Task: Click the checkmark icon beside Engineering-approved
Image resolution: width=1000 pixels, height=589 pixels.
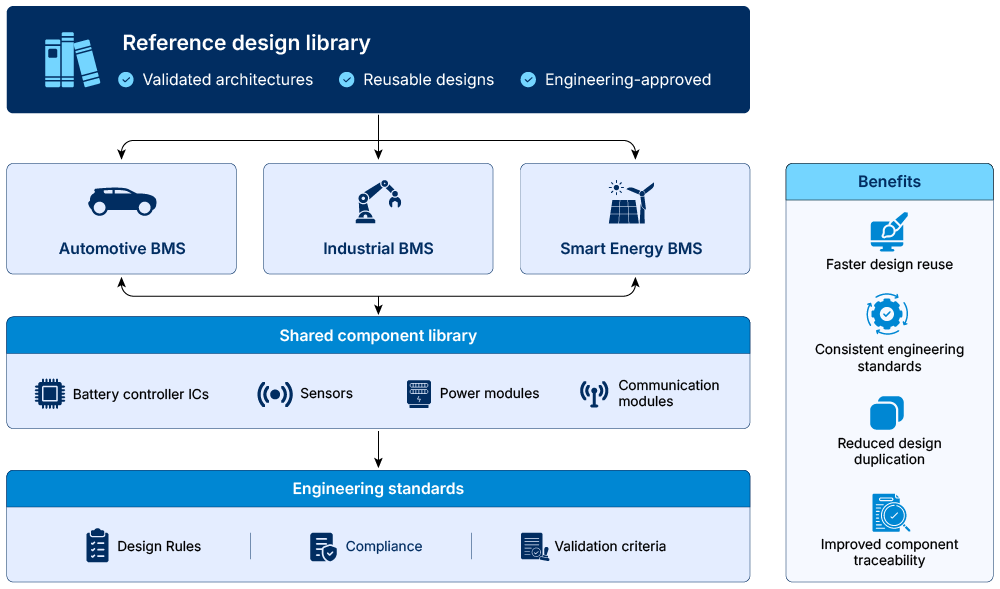Action: click(528, 80)
